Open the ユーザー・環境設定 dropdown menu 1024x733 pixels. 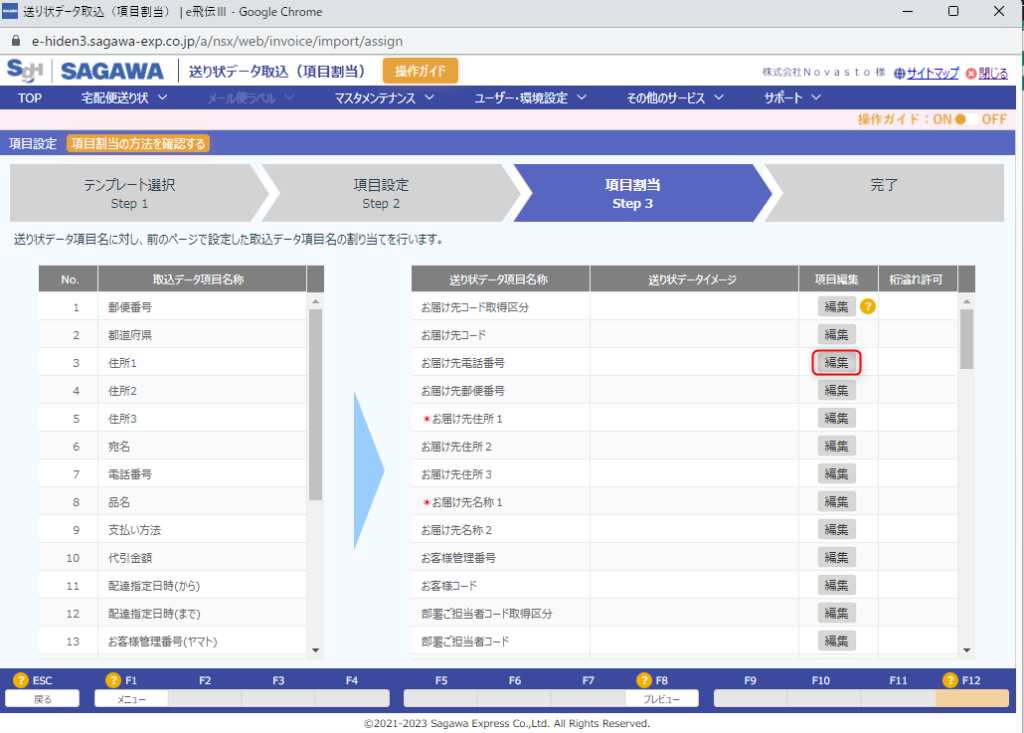pyautogui.click(x=530, y=98)
